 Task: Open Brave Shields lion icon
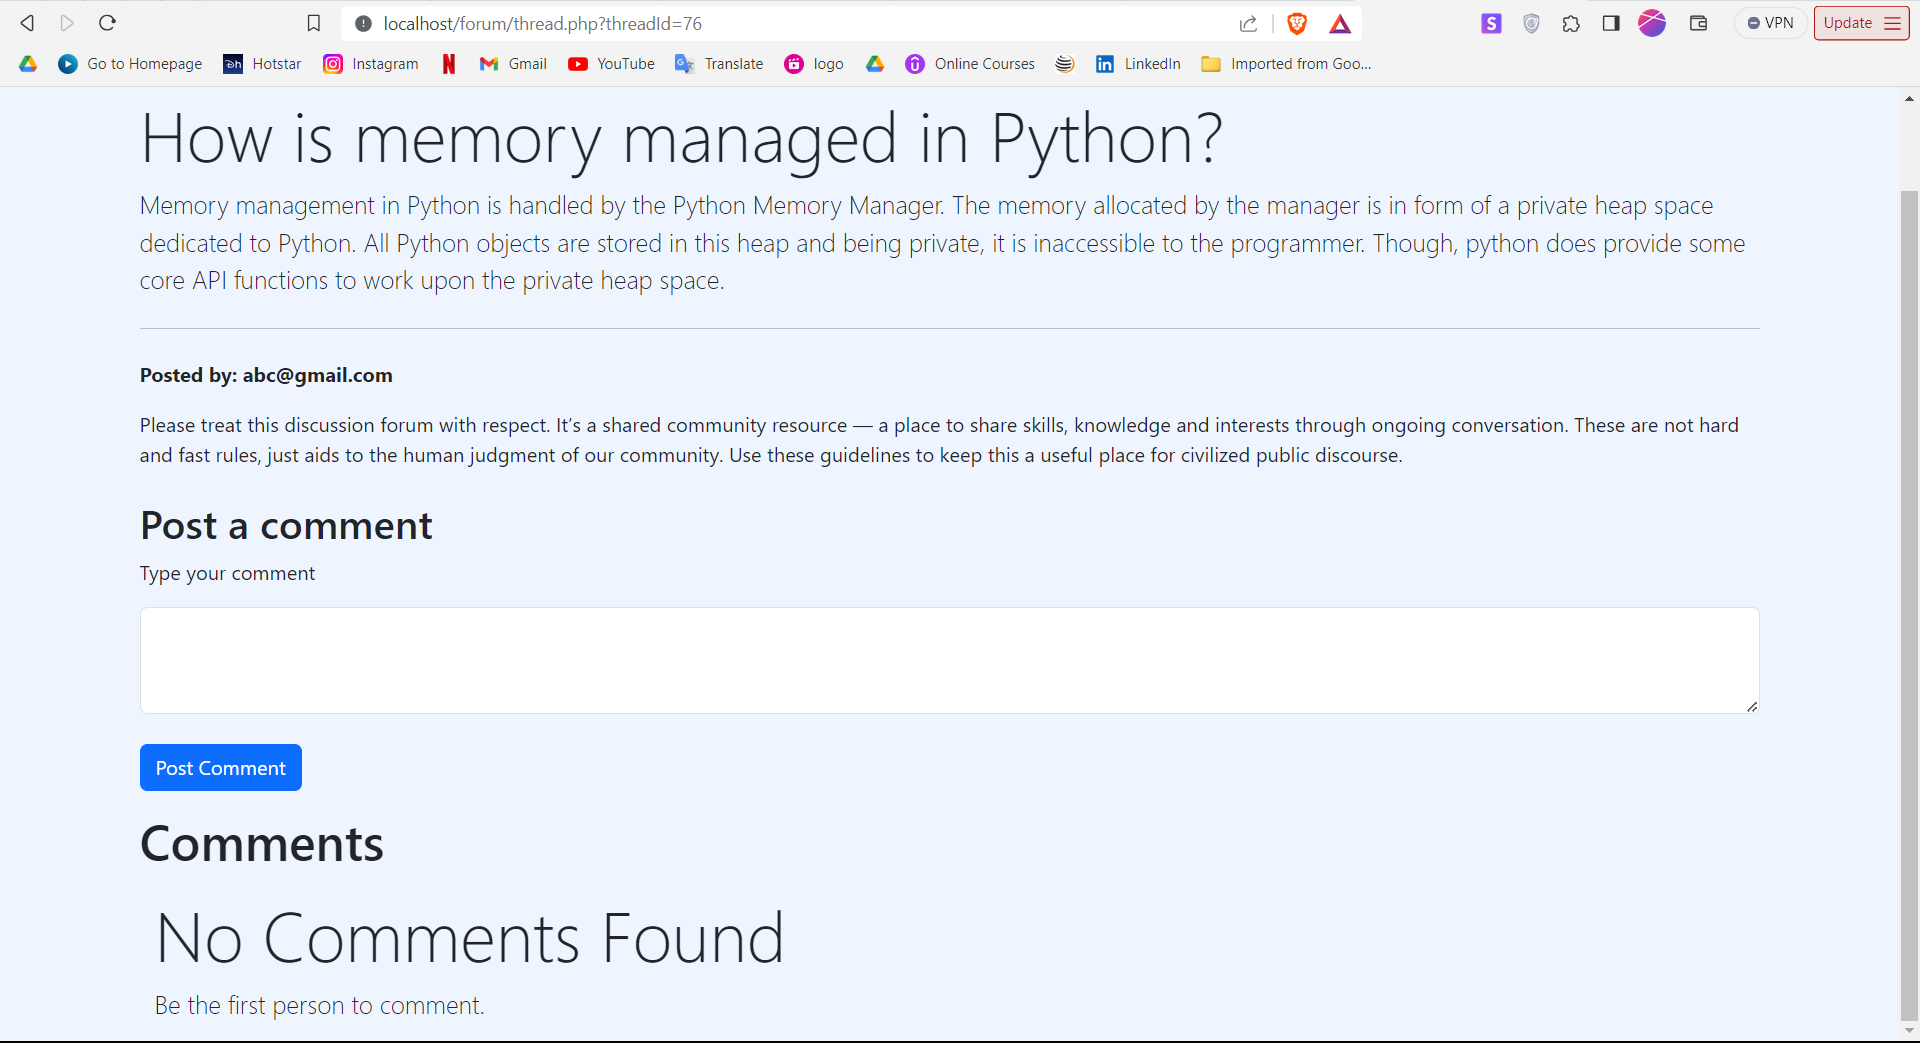(x=1297, y=24)
